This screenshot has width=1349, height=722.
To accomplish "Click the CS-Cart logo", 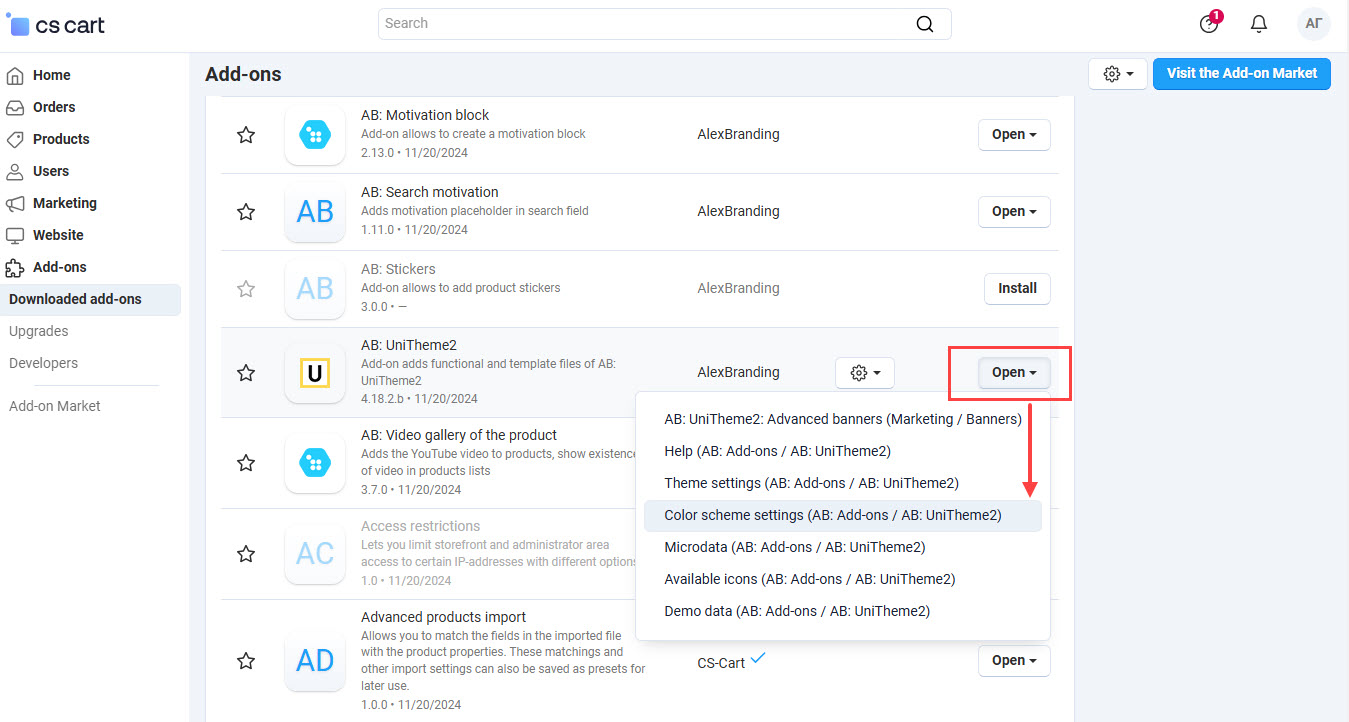I will [56, 25].
